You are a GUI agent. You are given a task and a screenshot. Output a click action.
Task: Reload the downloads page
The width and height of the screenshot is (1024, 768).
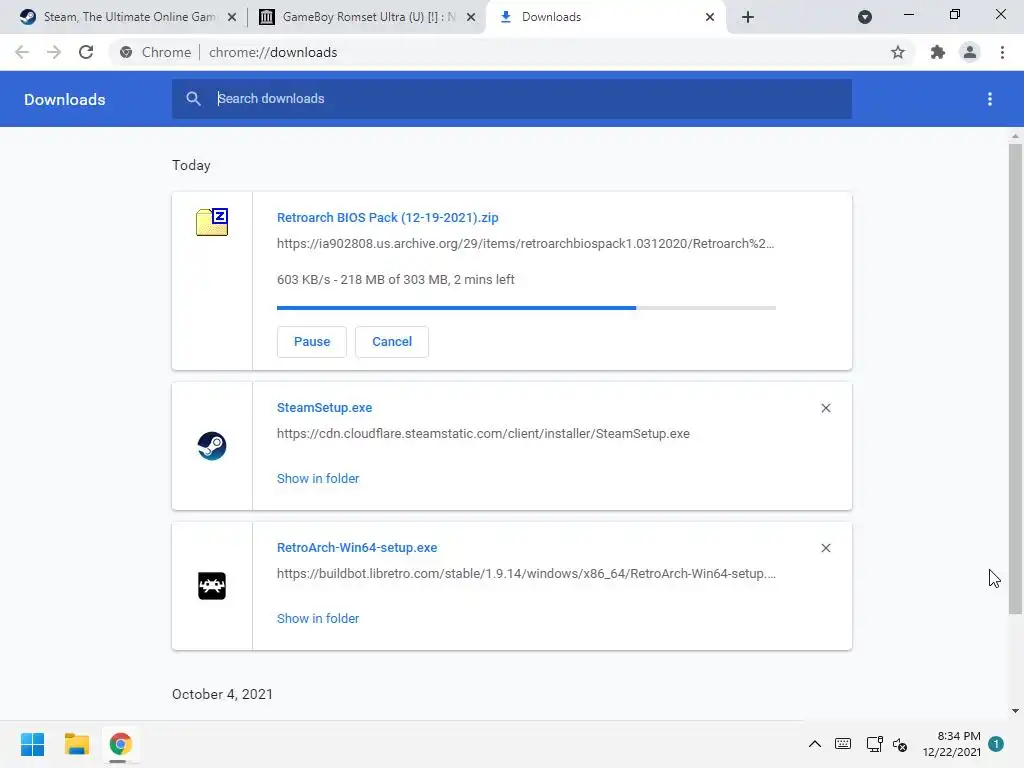86,52
